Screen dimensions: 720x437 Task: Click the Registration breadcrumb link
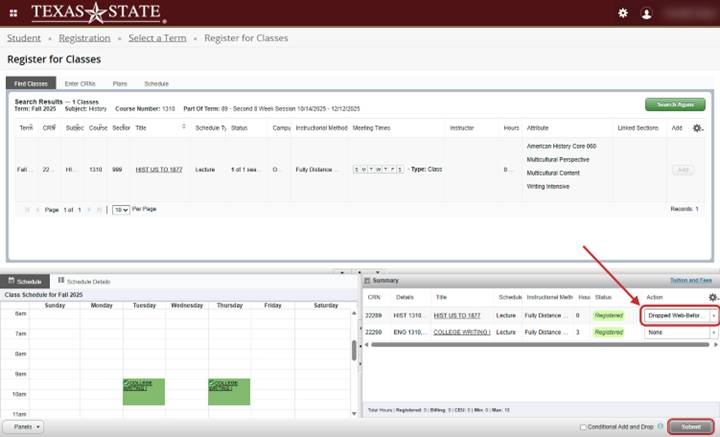coord(84,38)
